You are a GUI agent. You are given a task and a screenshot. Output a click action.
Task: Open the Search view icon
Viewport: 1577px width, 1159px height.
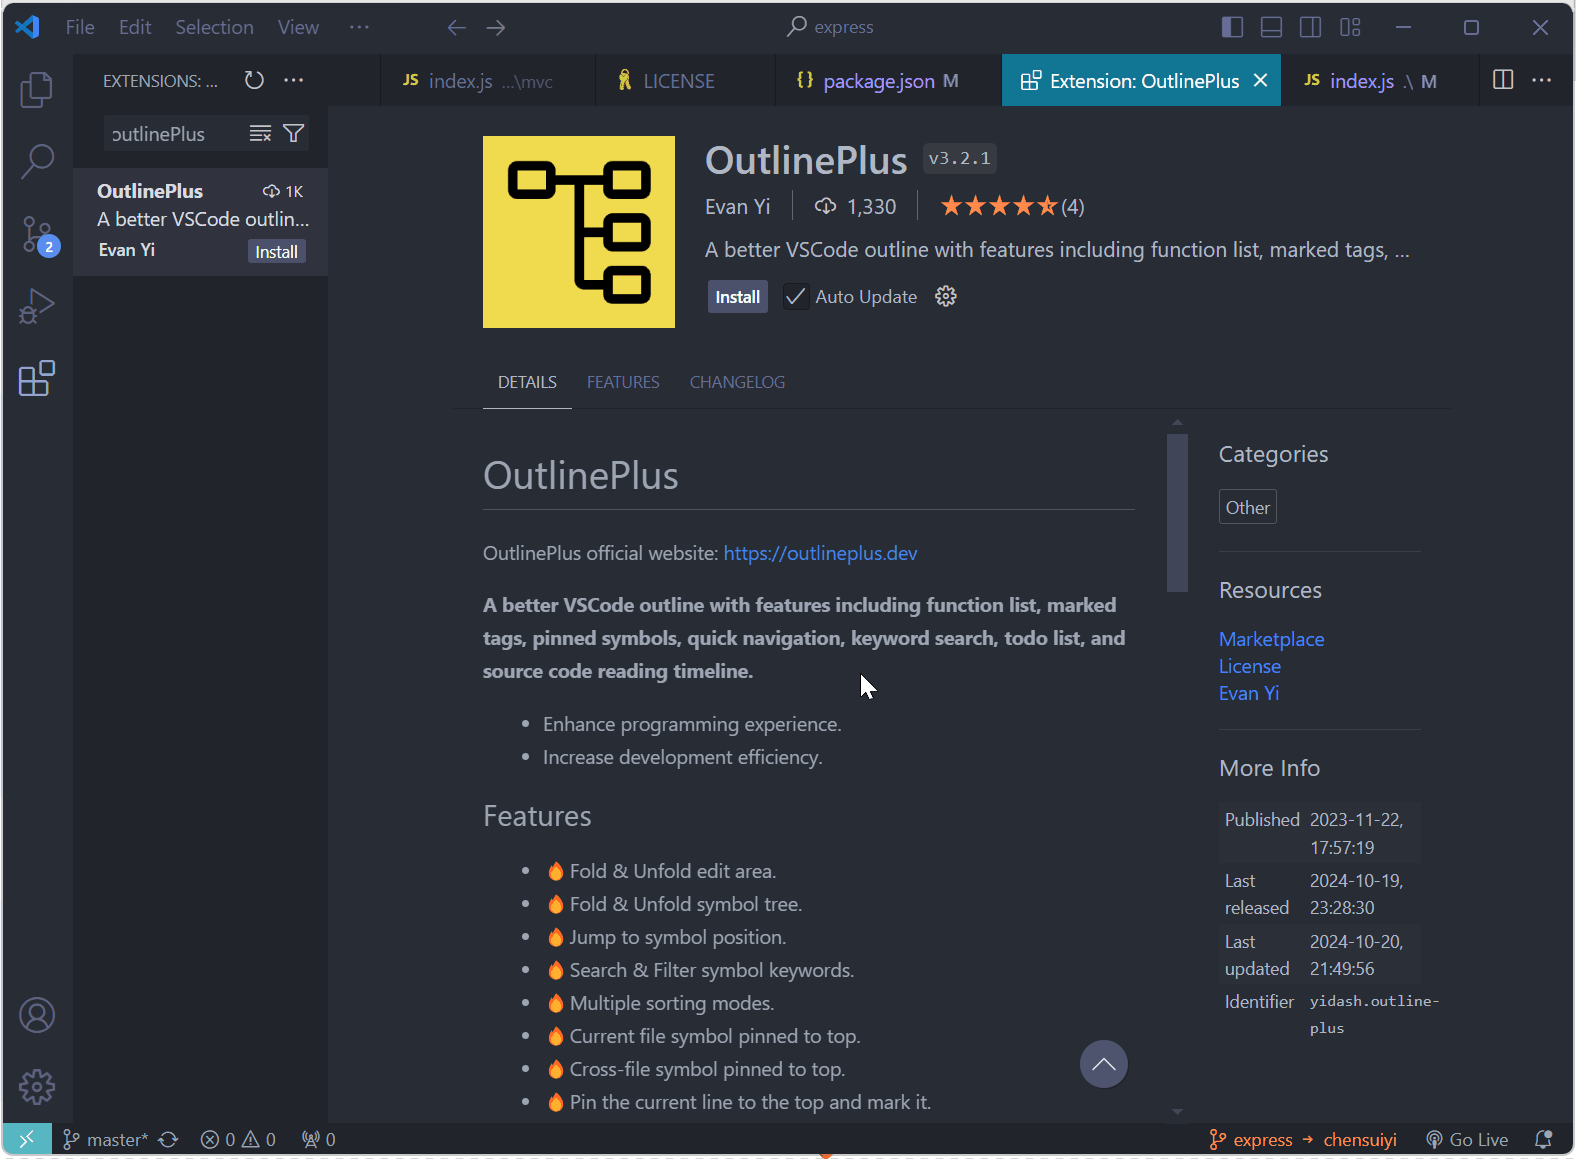click(37, 161)
